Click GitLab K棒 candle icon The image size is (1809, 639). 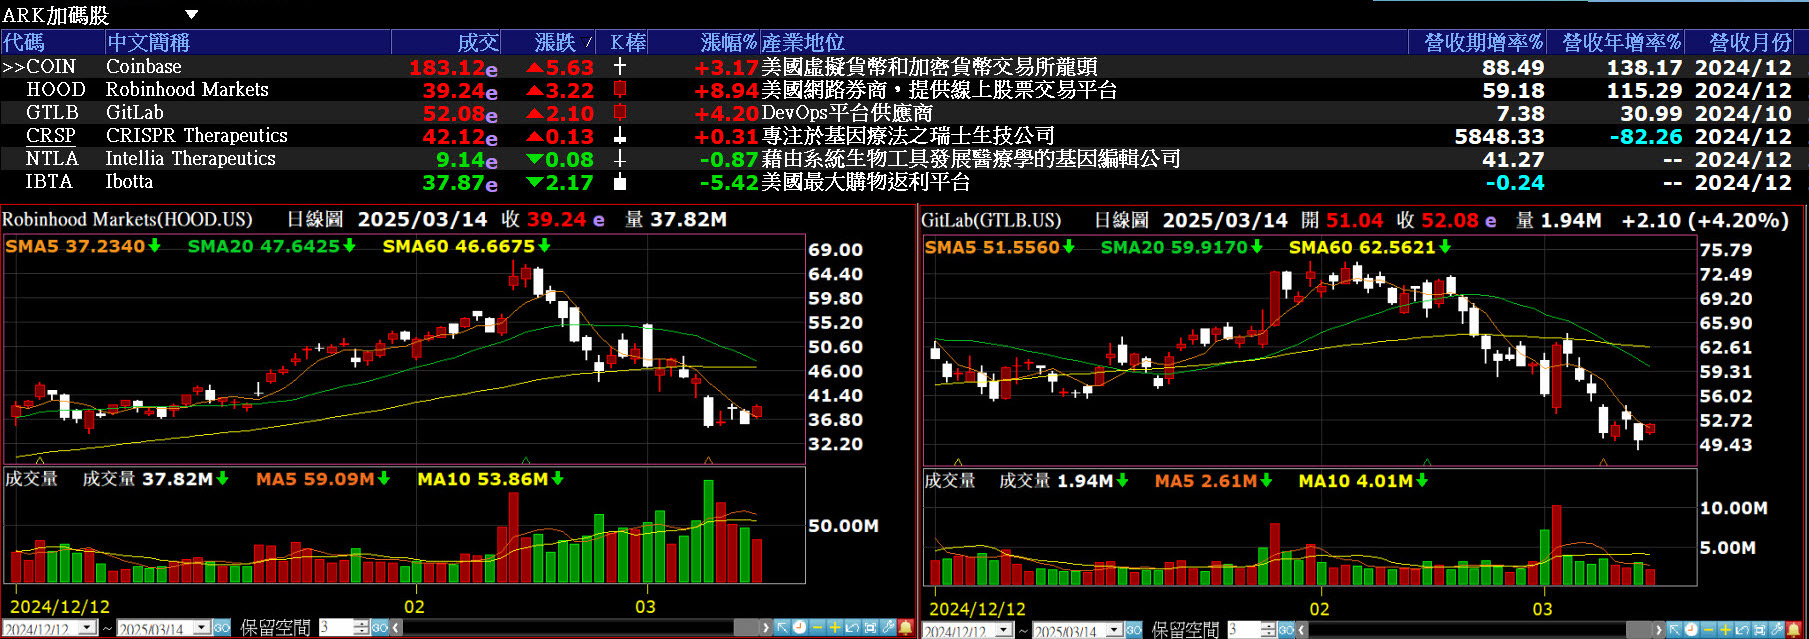620,112
